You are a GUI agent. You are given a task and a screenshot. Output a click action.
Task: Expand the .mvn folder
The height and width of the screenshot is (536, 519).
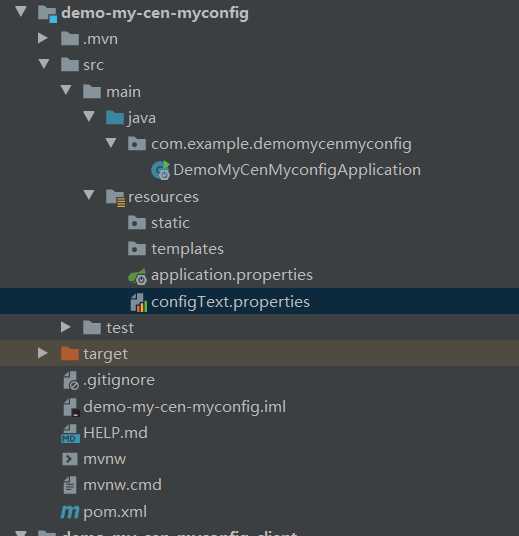(42, 38)
